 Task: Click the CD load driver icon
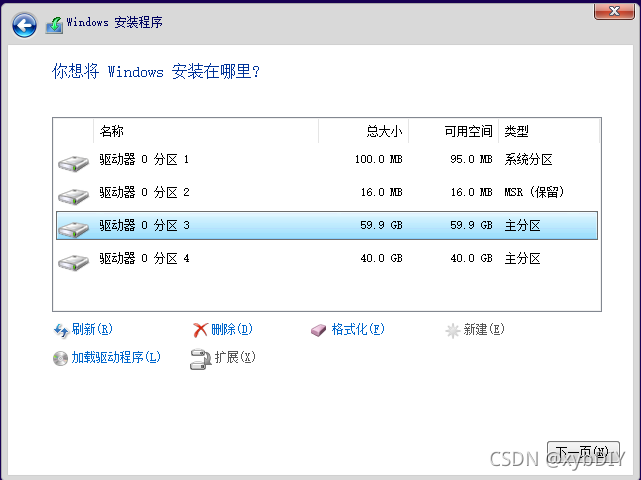tap(61, 359)
